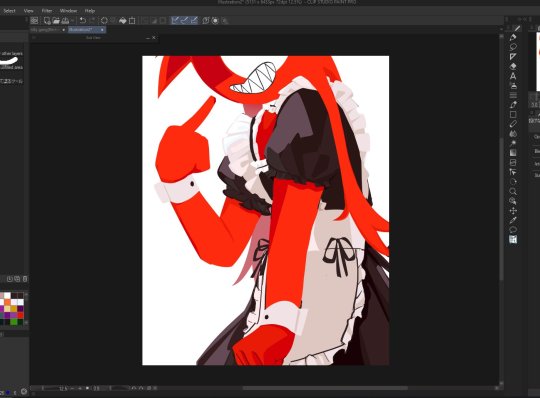Select the marker-shaped tool below the Pen
Image resolution: width=540 pixels, height=398 pixels.
513,37
